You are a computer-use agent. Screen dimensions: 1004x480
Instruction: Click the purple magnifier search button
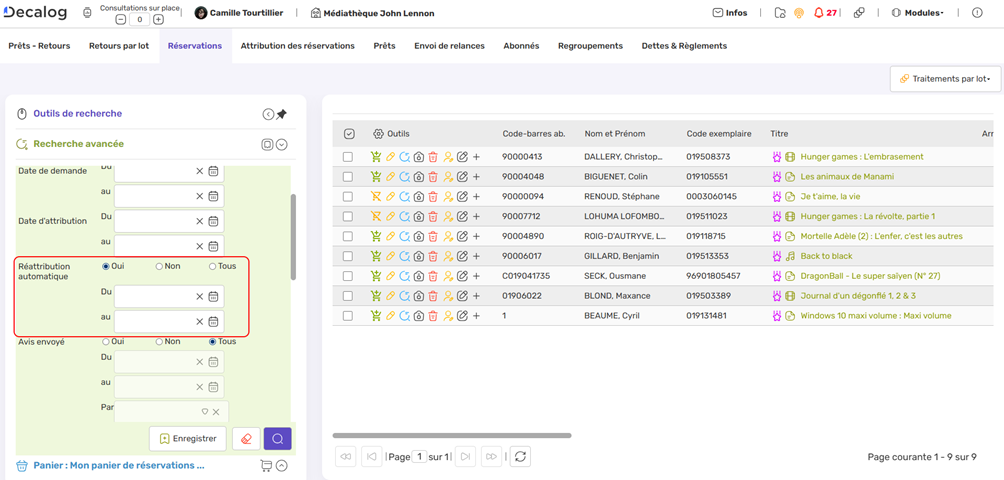(x=278, y=438)
